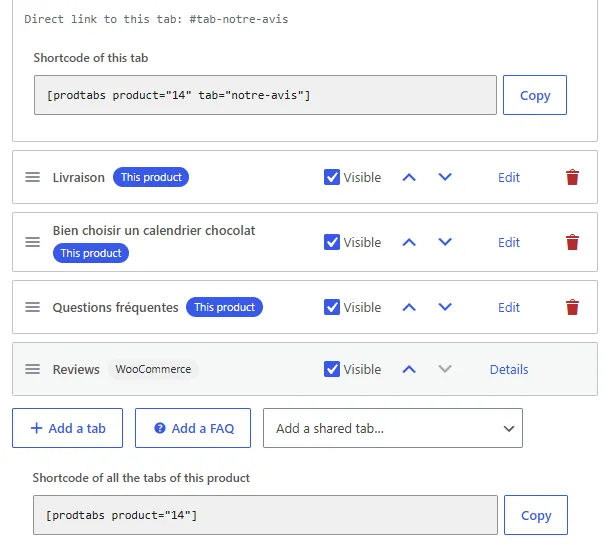Screen dimensions: 610x547
Task: Copy the notre-avis tab shortcode
Action: coord(535,95)
